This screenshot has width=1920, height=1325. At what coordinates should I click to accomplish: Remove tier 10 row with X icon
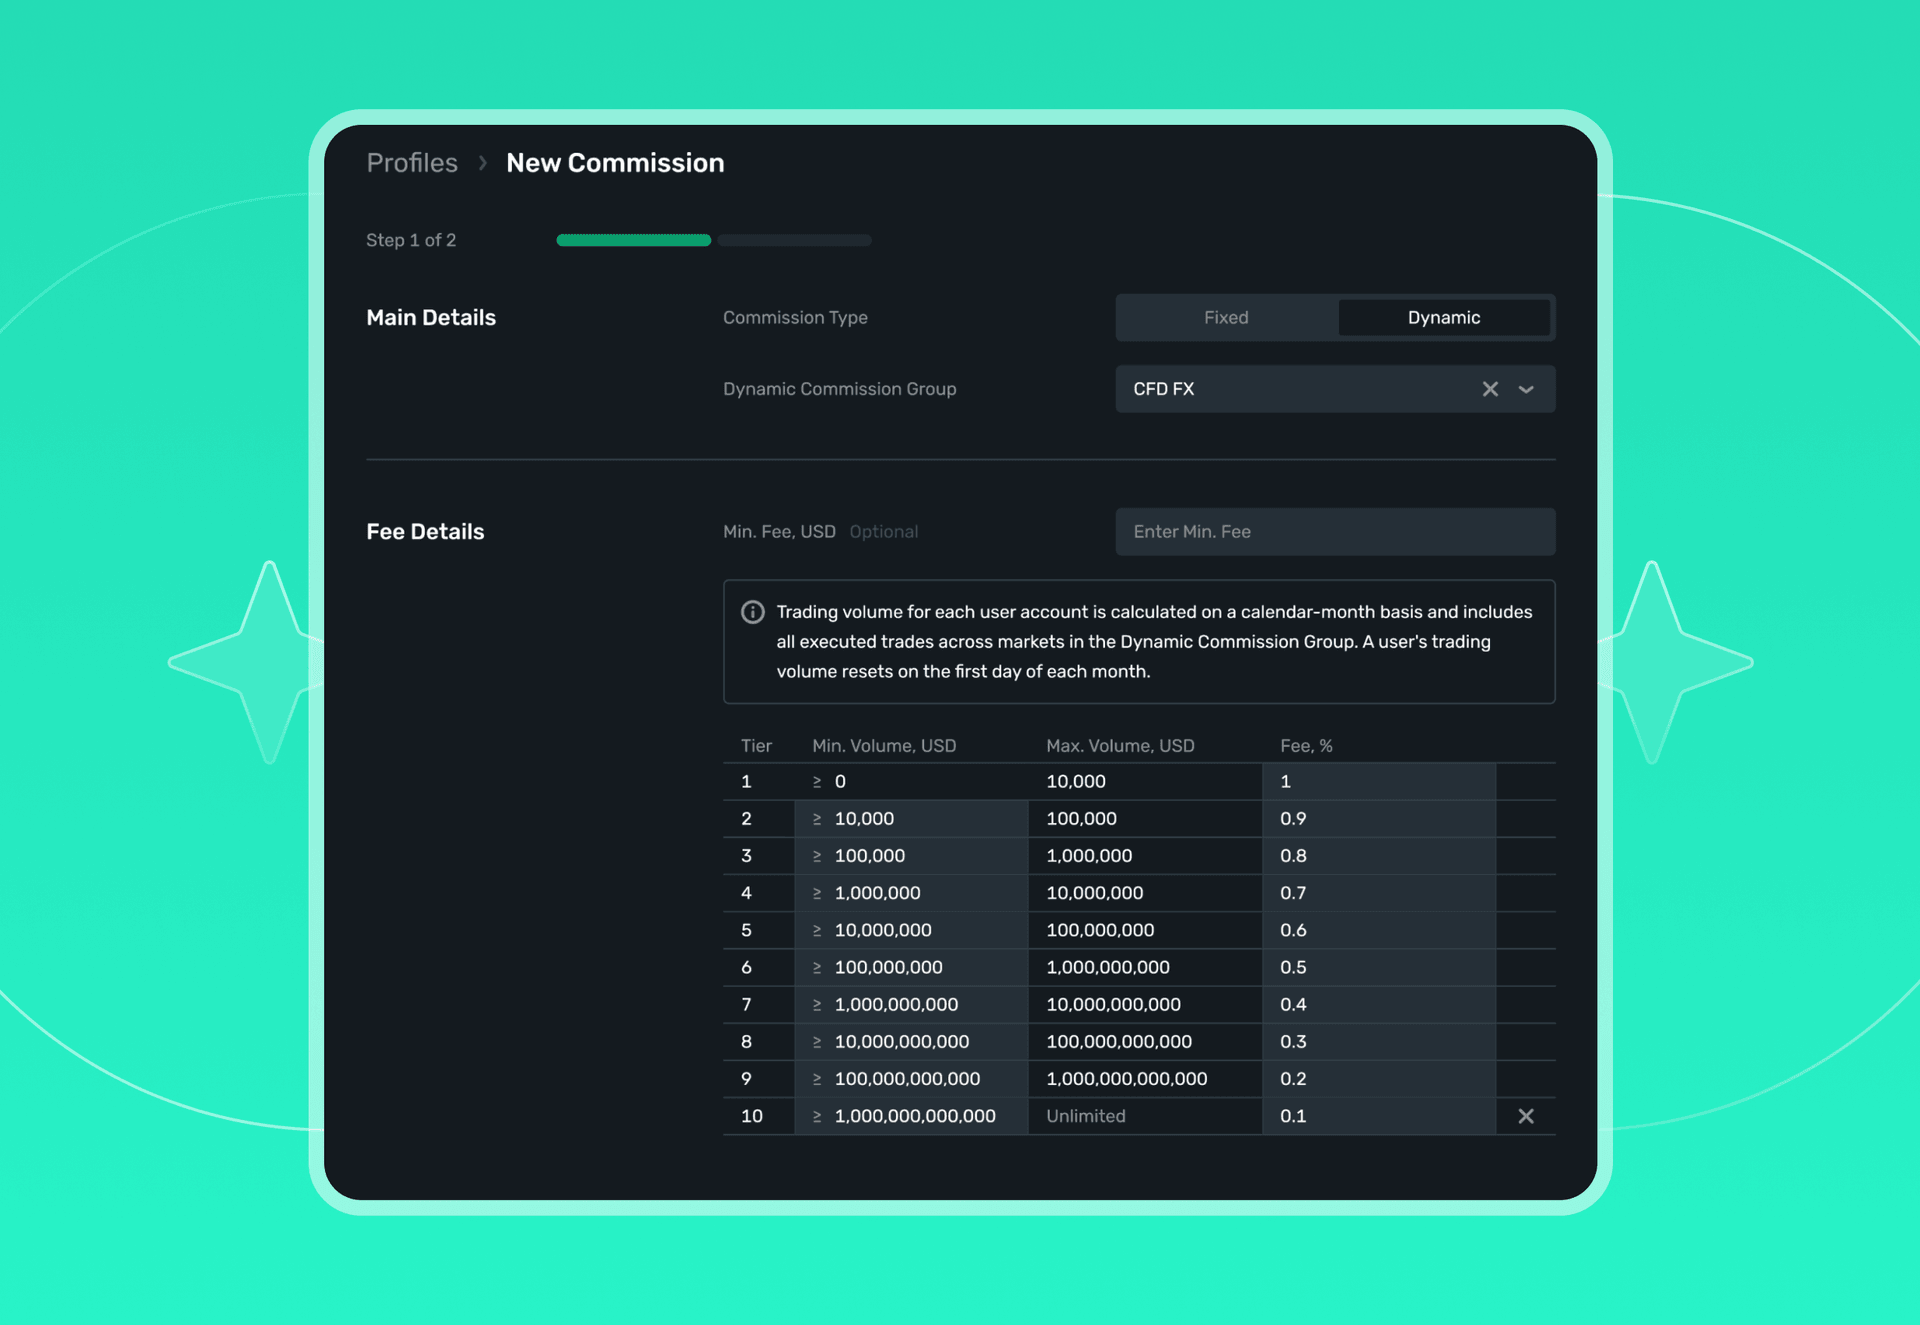[1525, 1116]
